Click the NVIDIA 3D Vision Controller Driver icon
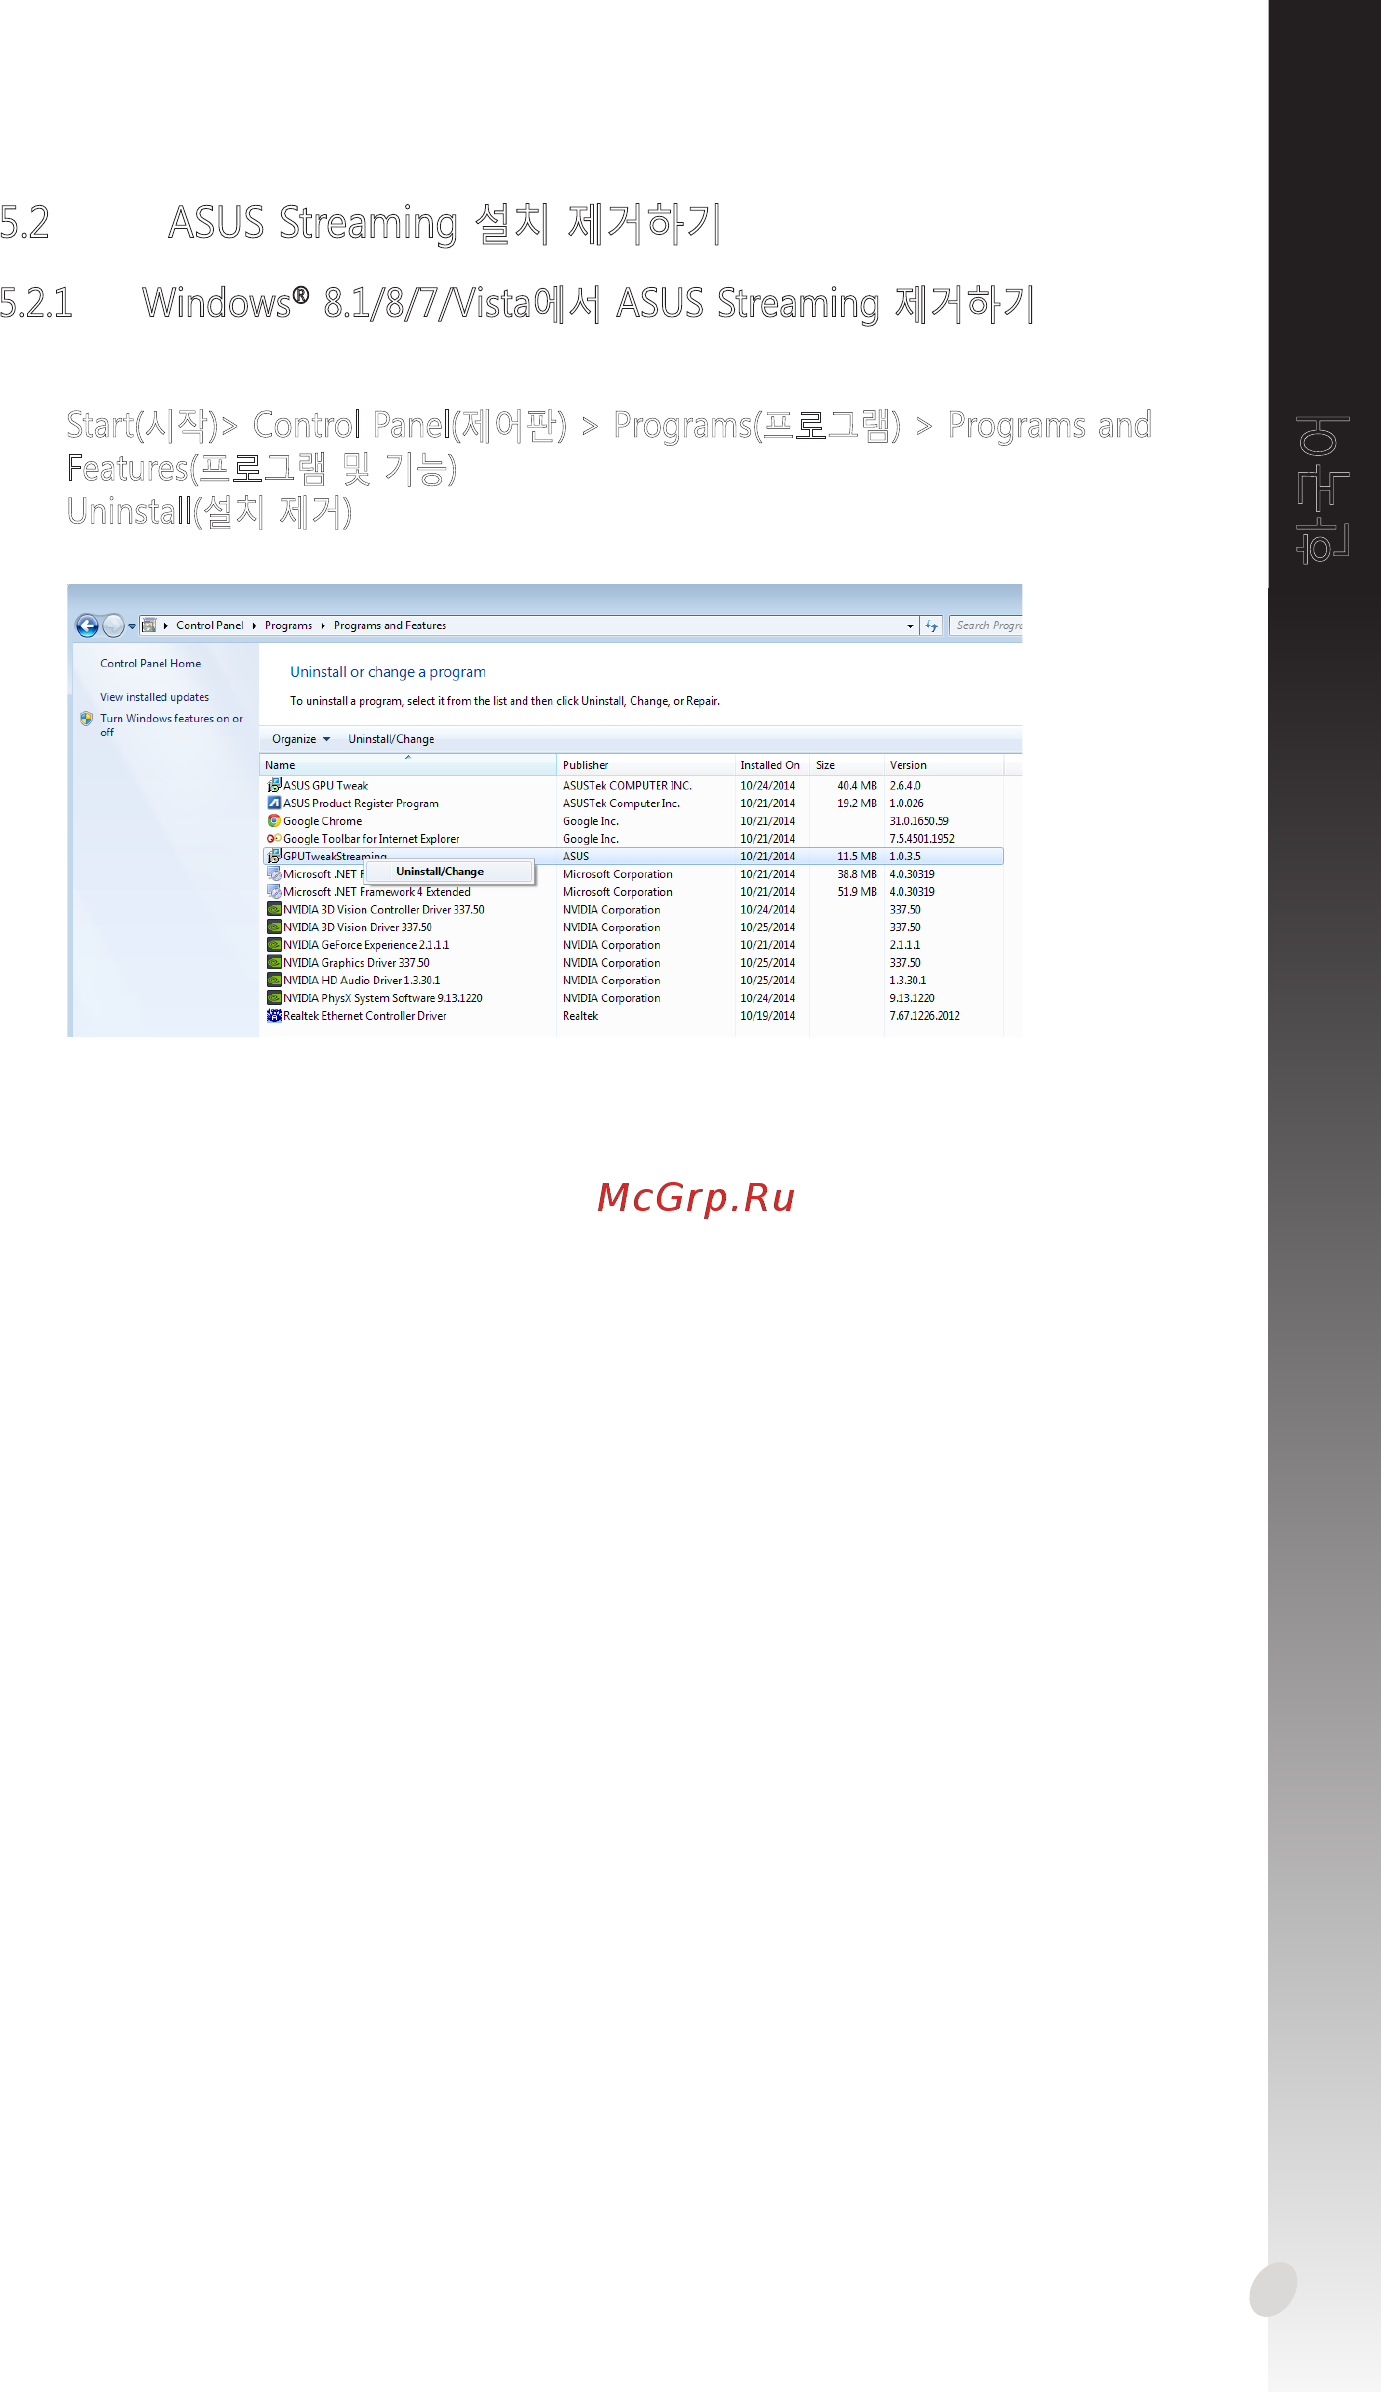This screenshot has height=2392, width=1381. 274,910
